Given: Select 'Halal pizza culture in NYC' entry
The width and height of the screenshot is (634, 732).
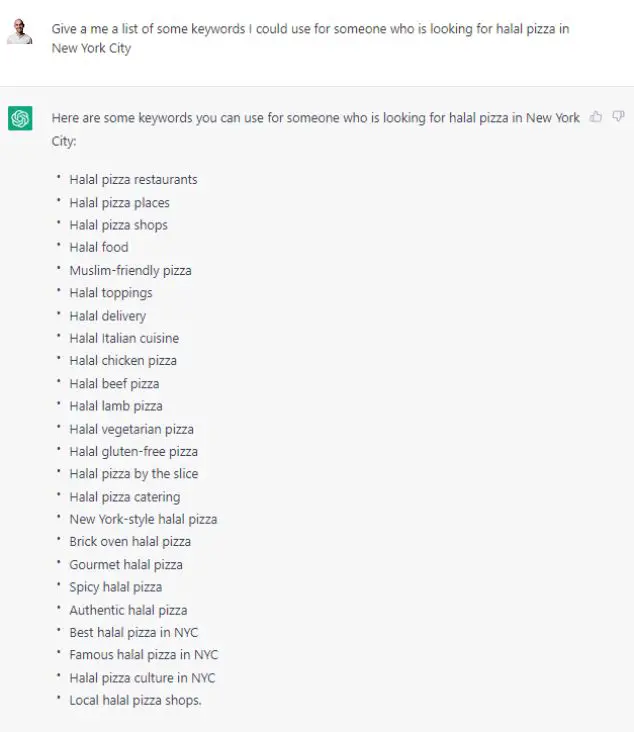Looking at the screenshot, I should [142, 678].
